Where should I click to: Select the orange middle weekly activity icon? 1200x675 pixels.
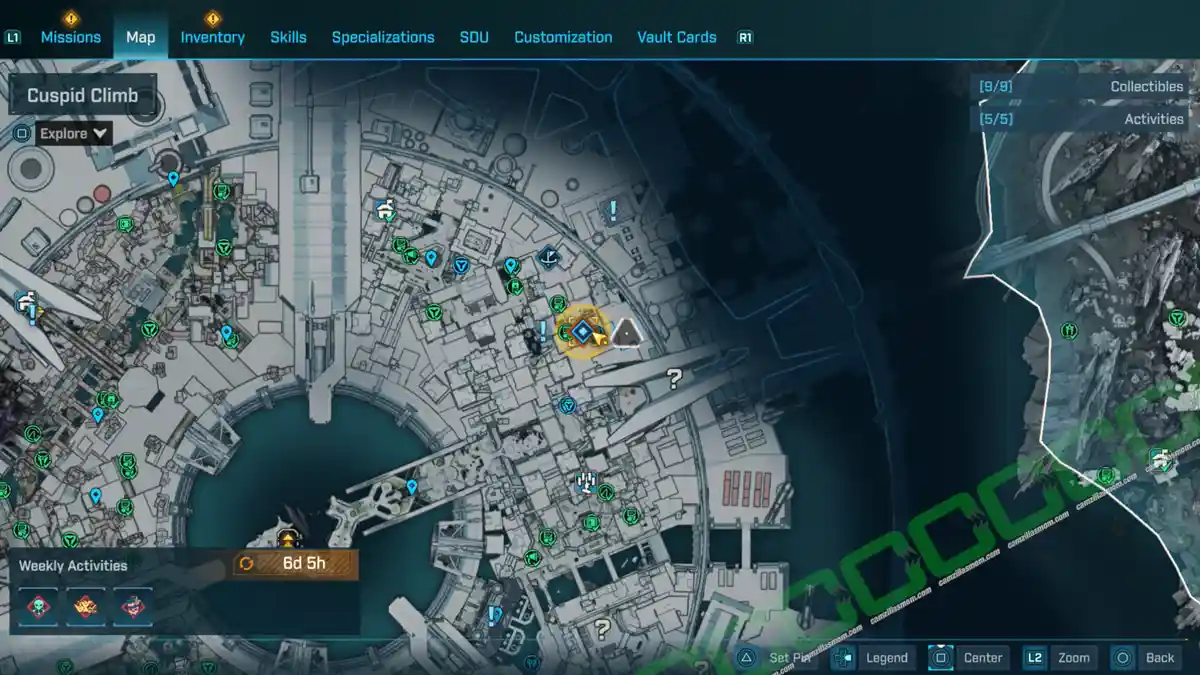coord(85,605)
